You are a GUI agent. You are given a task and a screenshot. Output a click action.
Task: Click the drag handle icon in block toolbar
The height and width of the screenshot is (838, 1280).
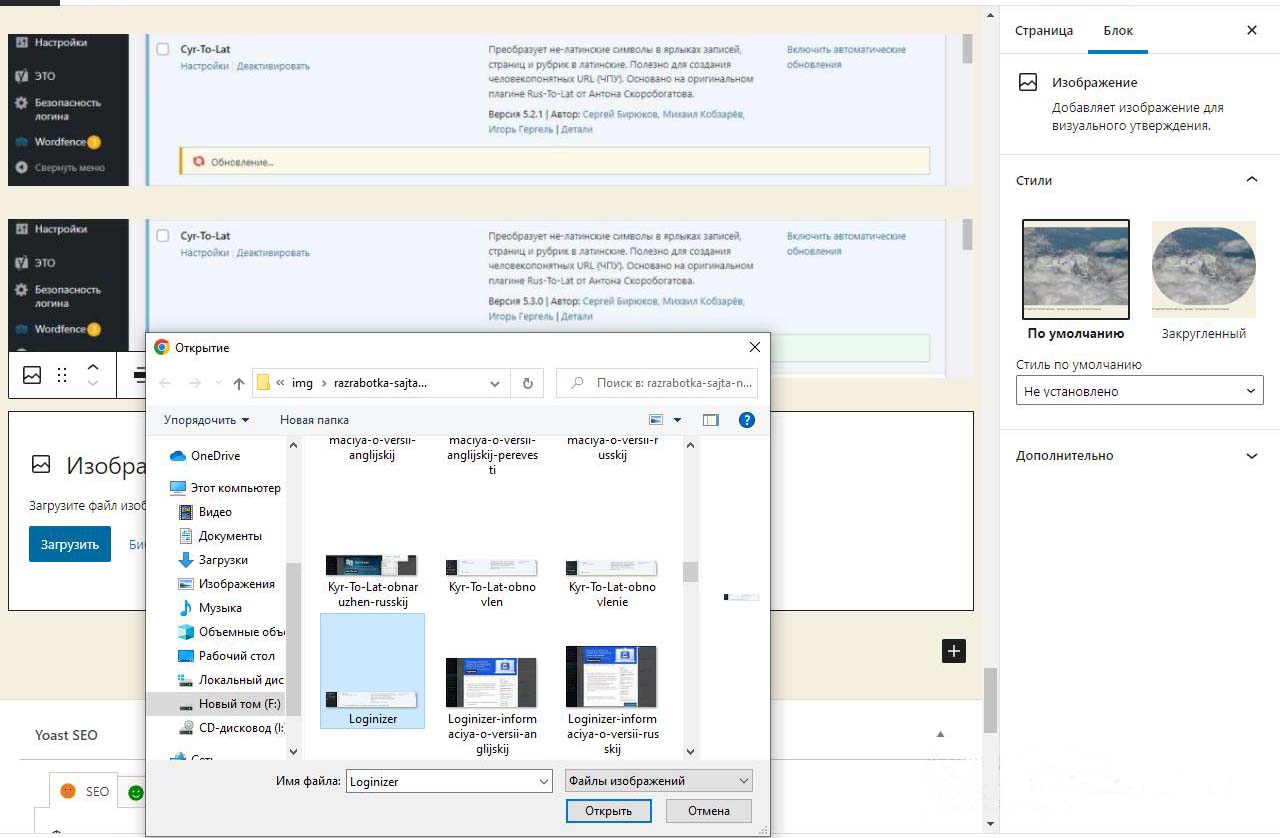(x=62, y=375)
